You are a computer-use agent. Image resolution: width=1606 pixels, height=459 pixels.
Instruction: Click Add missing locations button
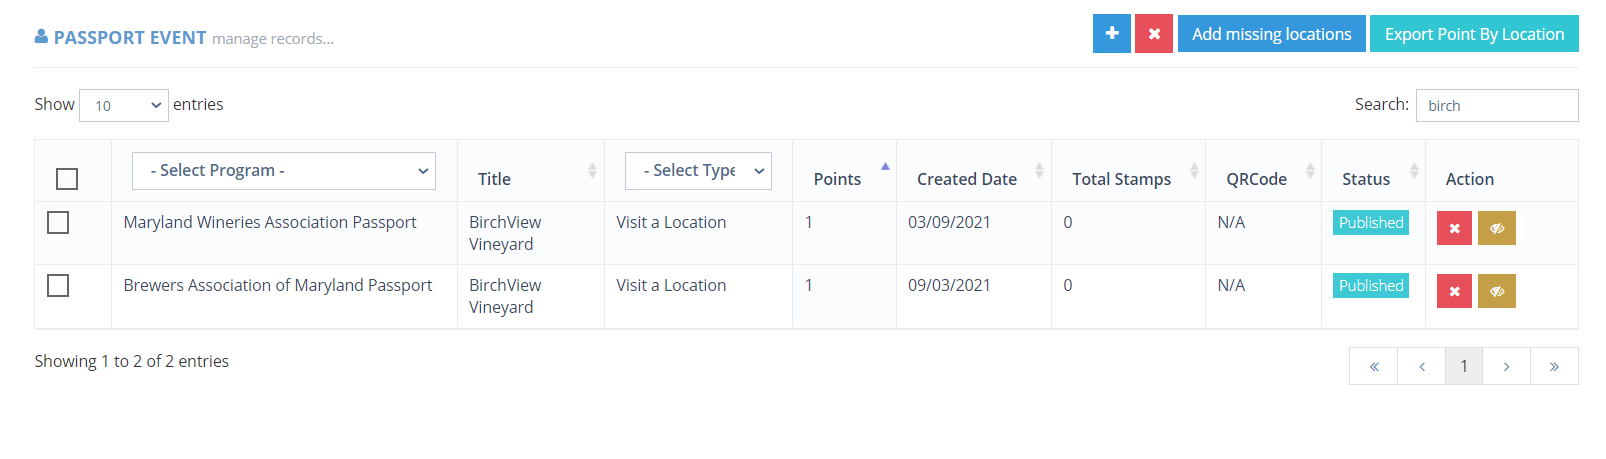[x=1272, y=34]
